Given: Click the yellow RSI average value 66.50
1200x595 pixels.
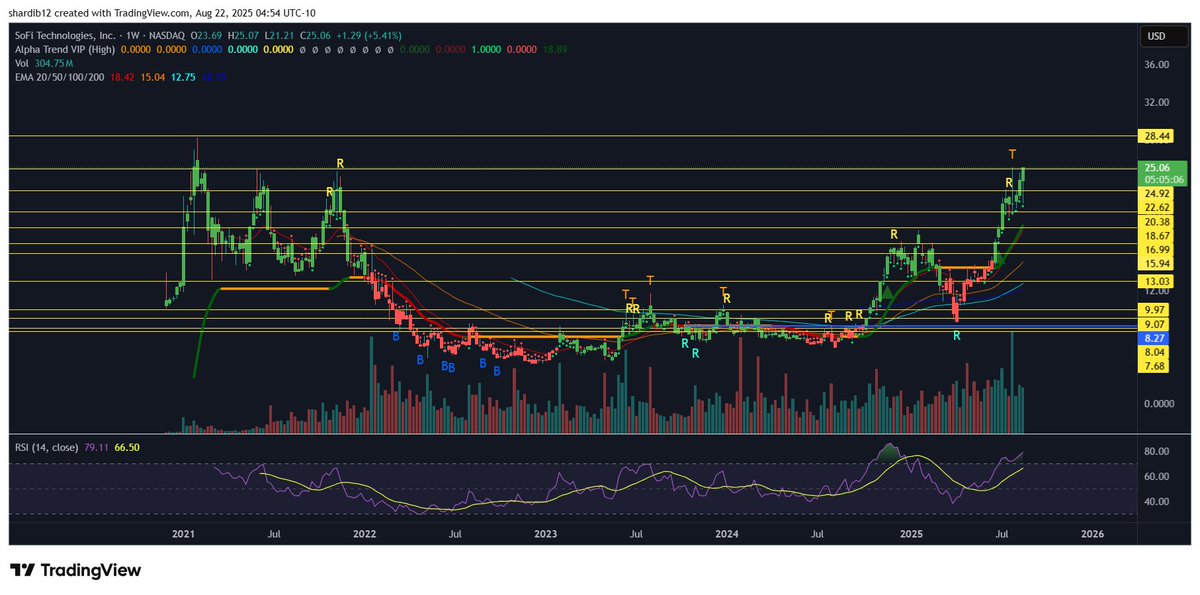Looking at the screenshot, I should tap(127, 446).
